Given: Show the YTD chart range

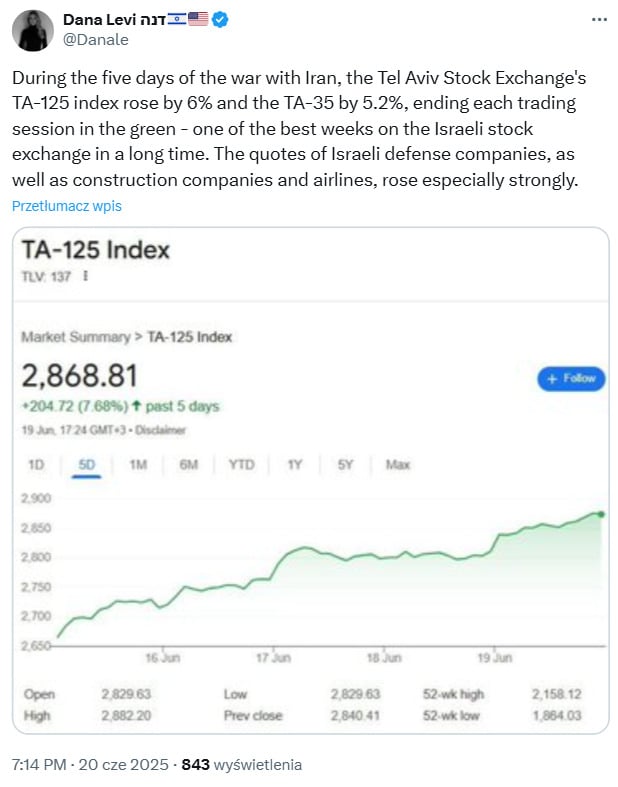Looking at the screenshot, I should coord(241,465).
